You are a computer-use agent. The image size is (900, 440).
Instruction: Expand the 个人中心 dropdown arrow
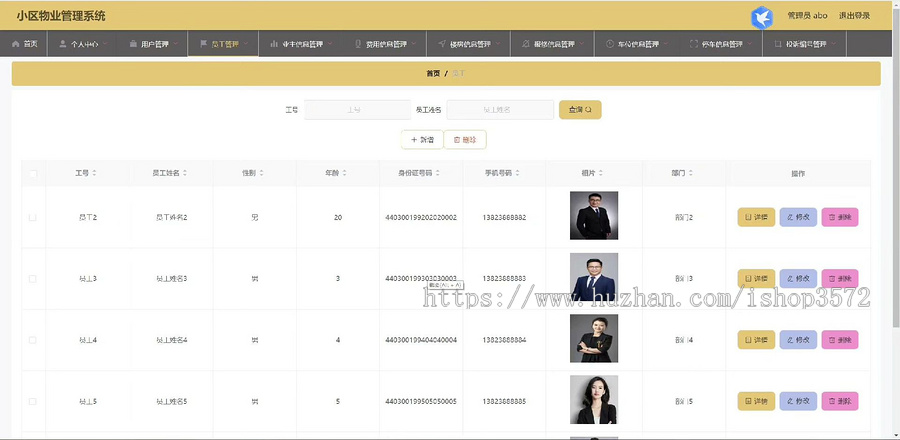(104, 44)
